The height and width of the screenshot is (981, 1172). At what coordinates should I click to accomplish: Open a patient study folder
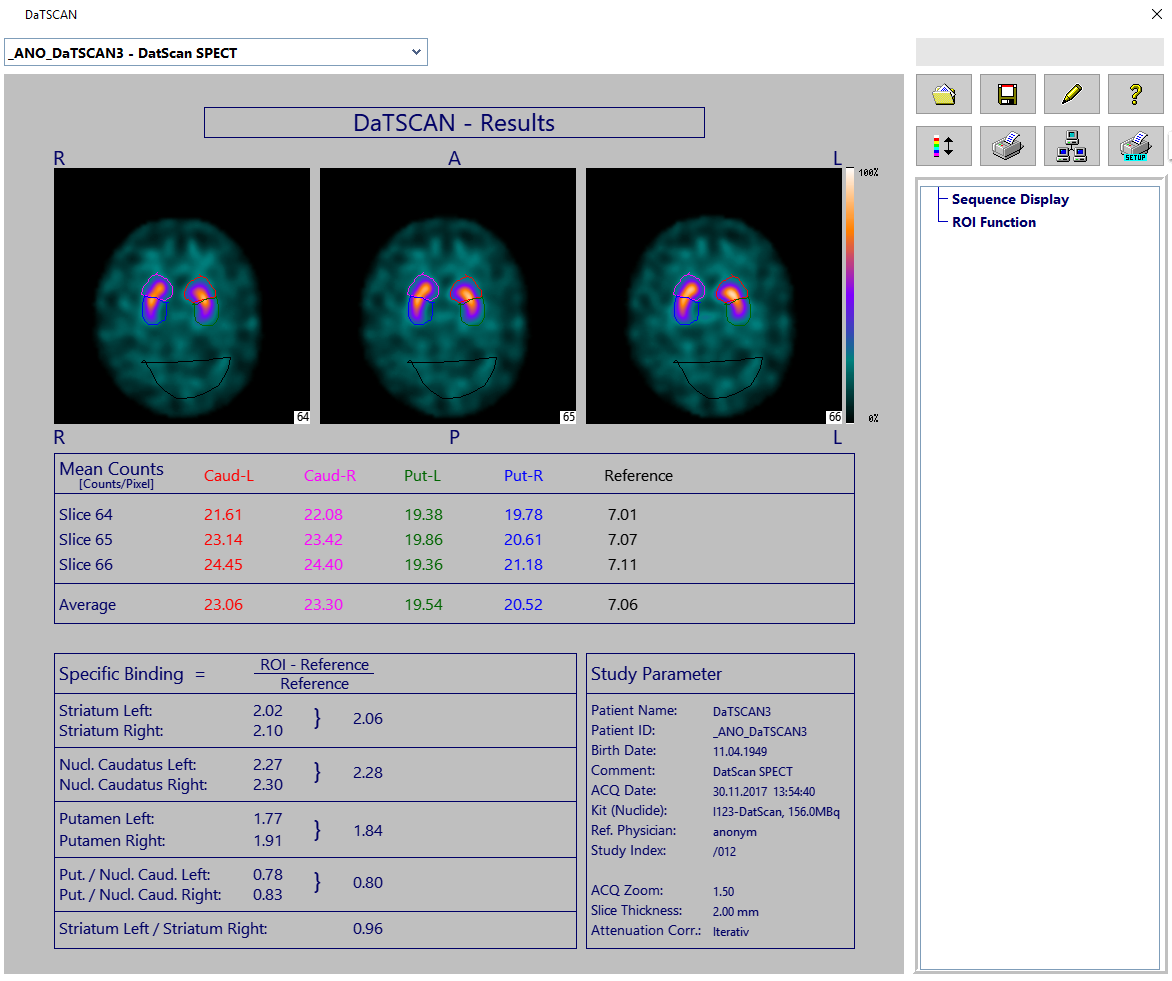944,93
